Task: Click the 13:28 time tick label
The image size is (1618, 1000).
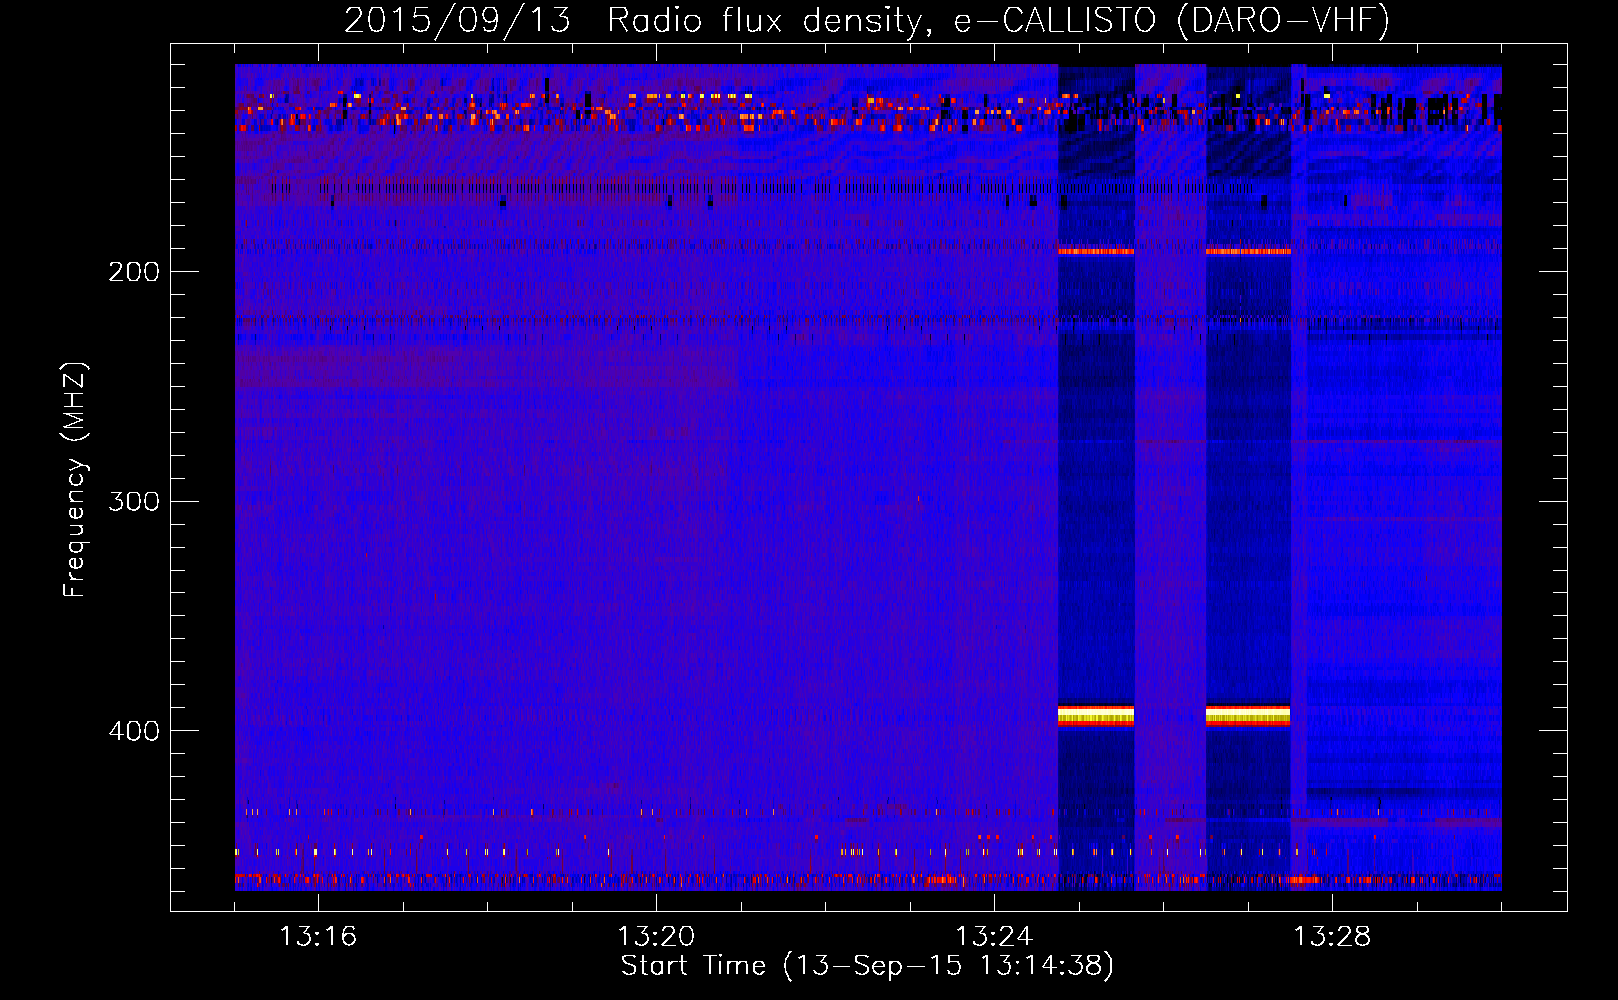Action: click(1332, 937)
